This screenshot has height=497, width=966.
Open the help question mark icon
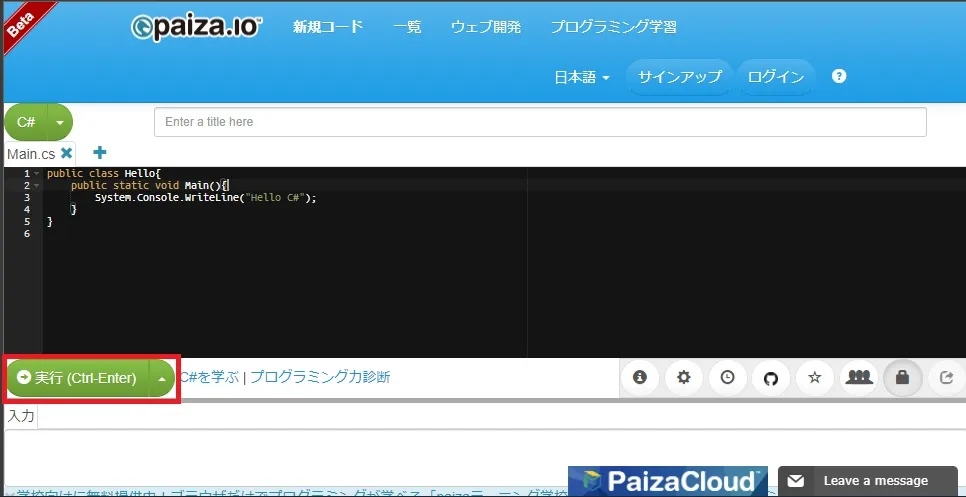click(838, 76)
